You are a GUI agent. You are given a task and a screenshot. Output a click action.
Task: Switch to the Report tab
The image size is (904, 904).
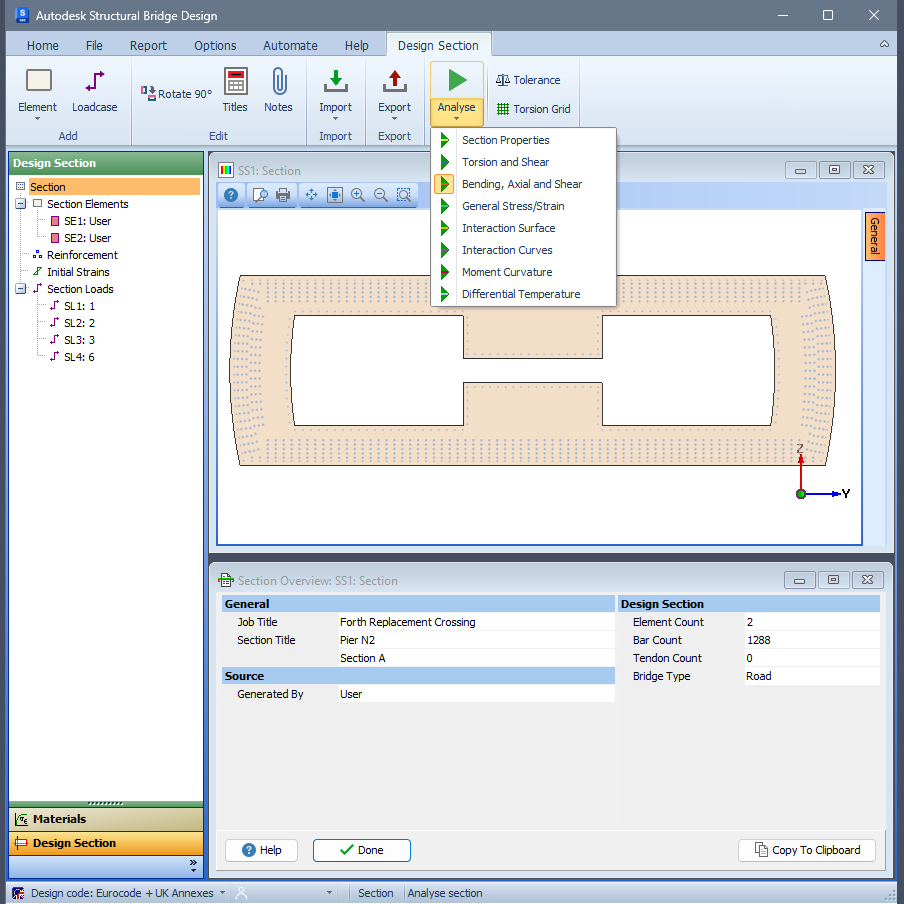pos(148,46)
